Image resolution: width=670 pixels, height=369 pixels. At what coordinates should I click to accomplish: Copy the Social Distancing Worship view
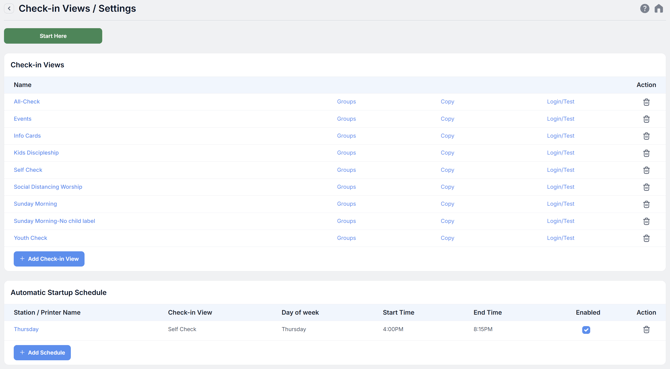coord(447,187)
